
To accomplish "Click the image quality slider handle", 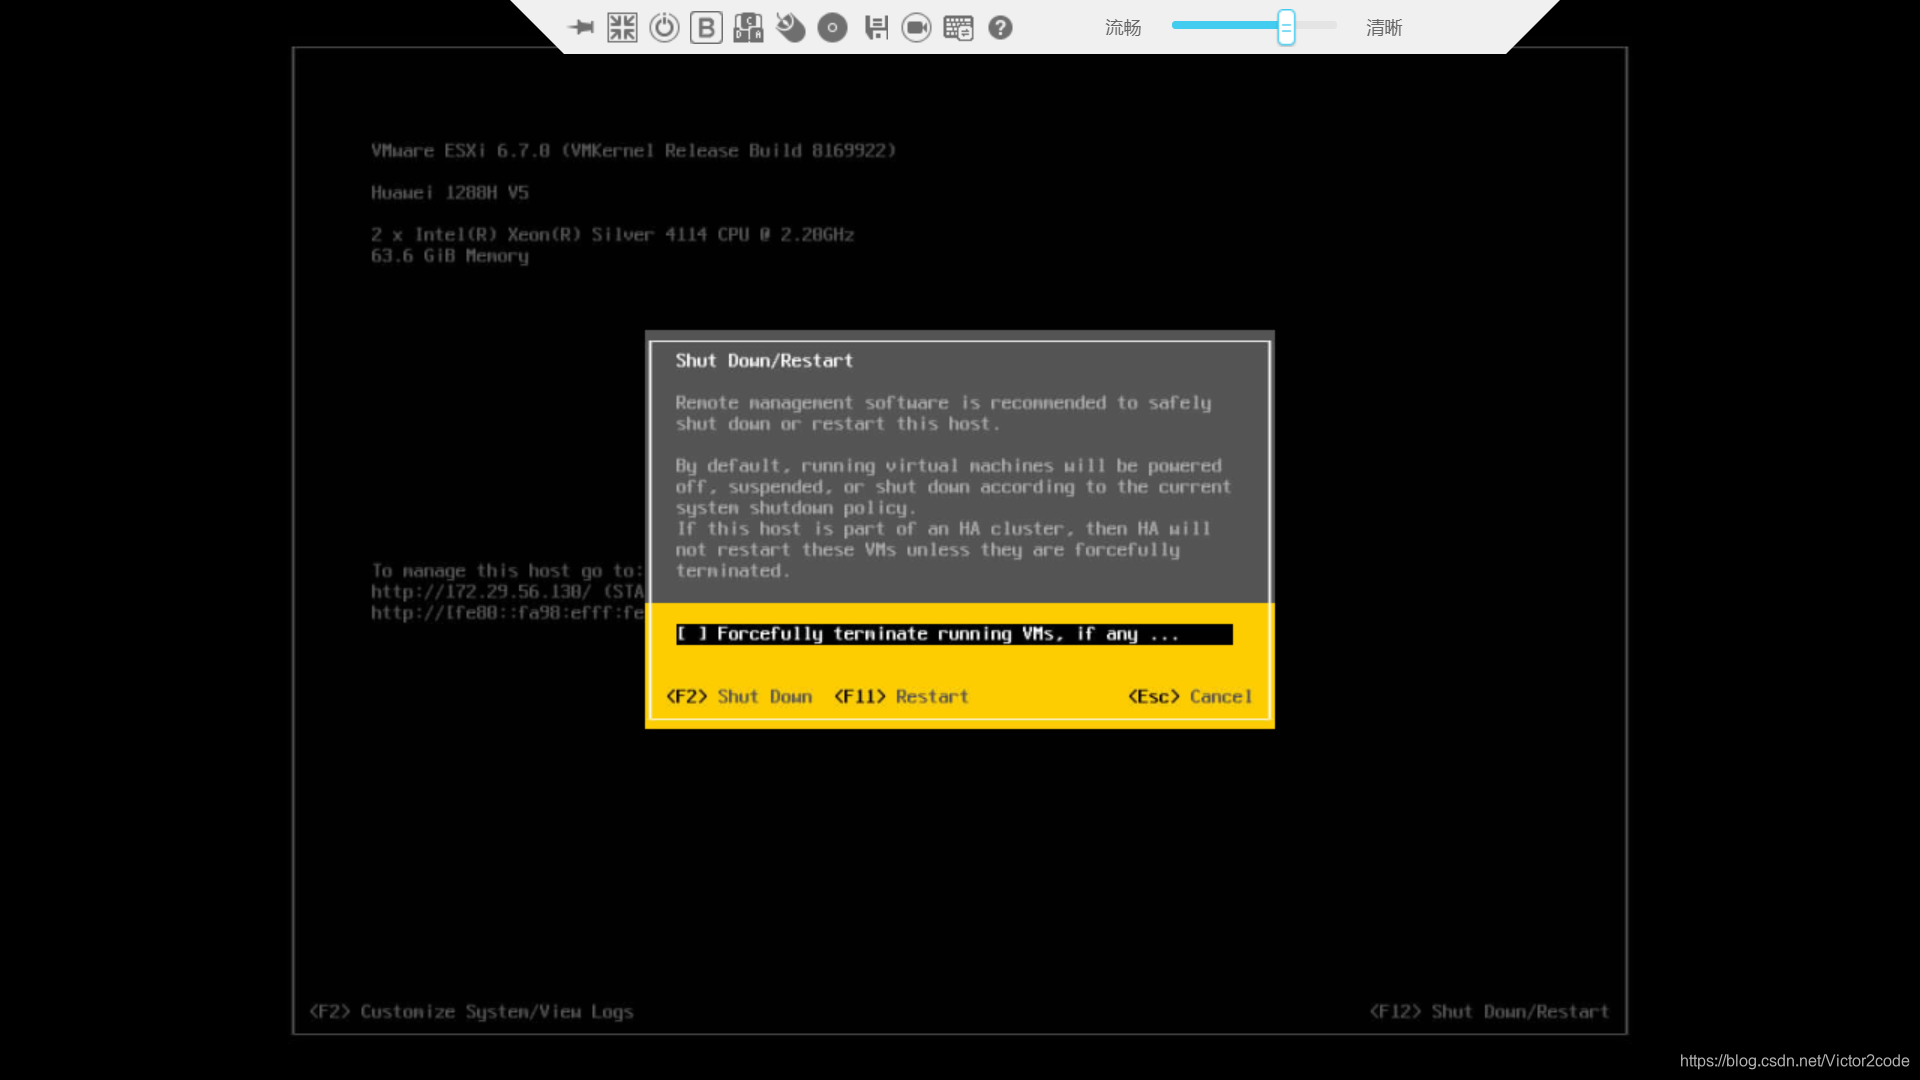I will pyautogui.click(x=1286, y=27).
